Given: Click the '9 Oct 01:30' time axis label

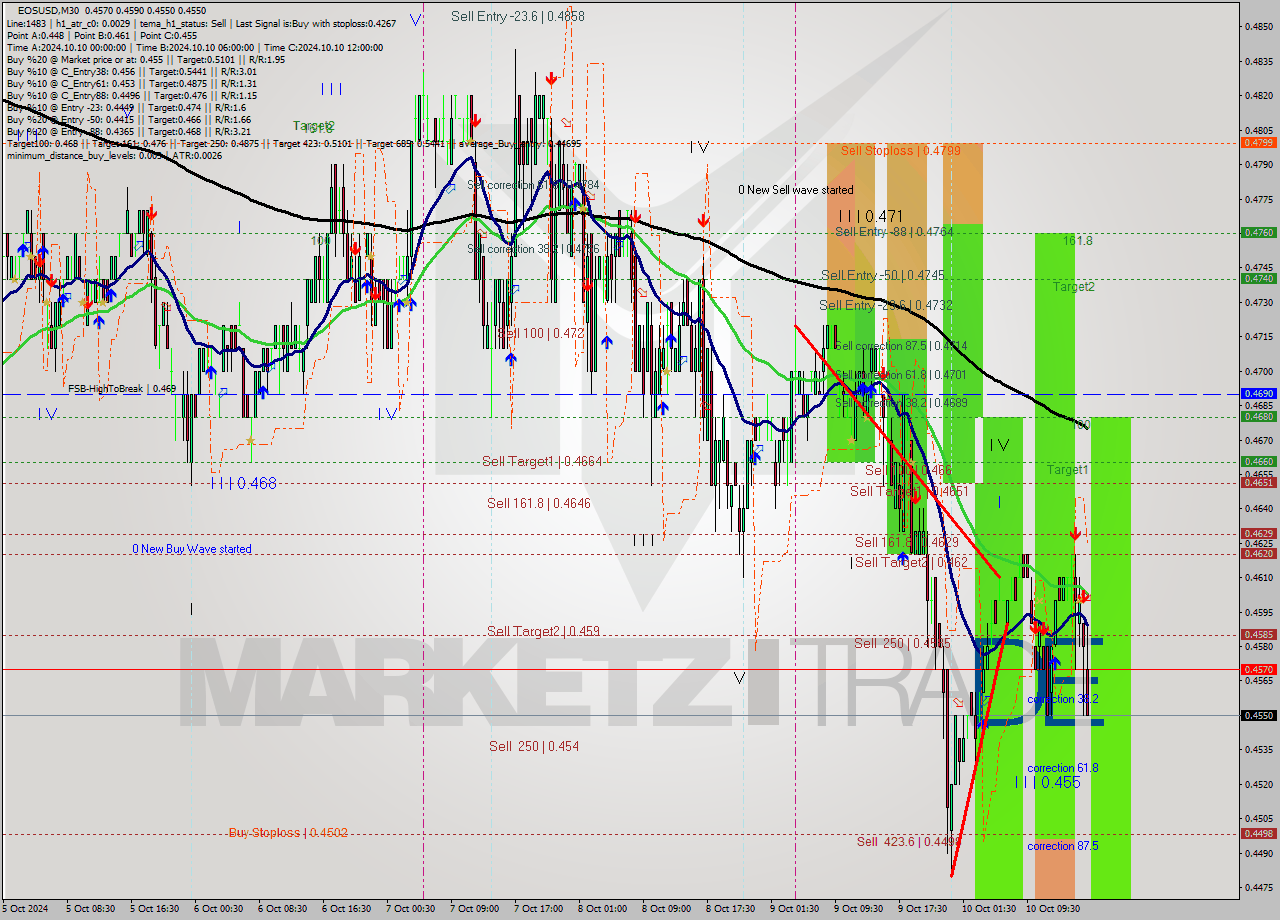Looking at the screenshot, I should [794, 909].
